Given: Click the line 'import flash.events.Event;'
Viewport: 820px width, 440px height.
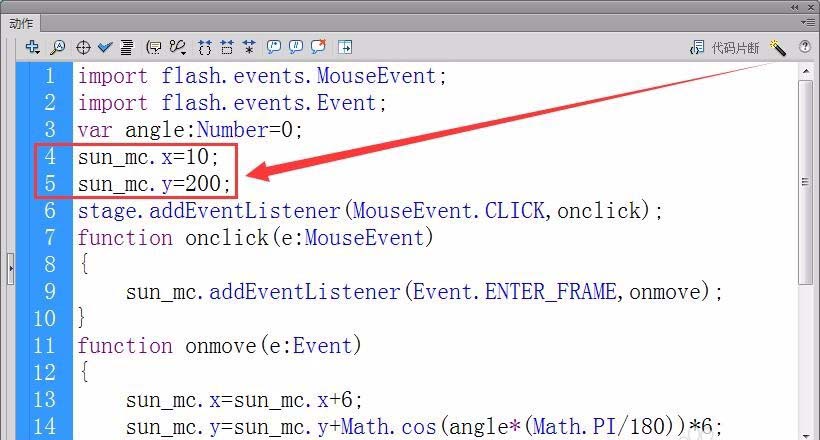Looking at the screenshot, I should (232, 103).
